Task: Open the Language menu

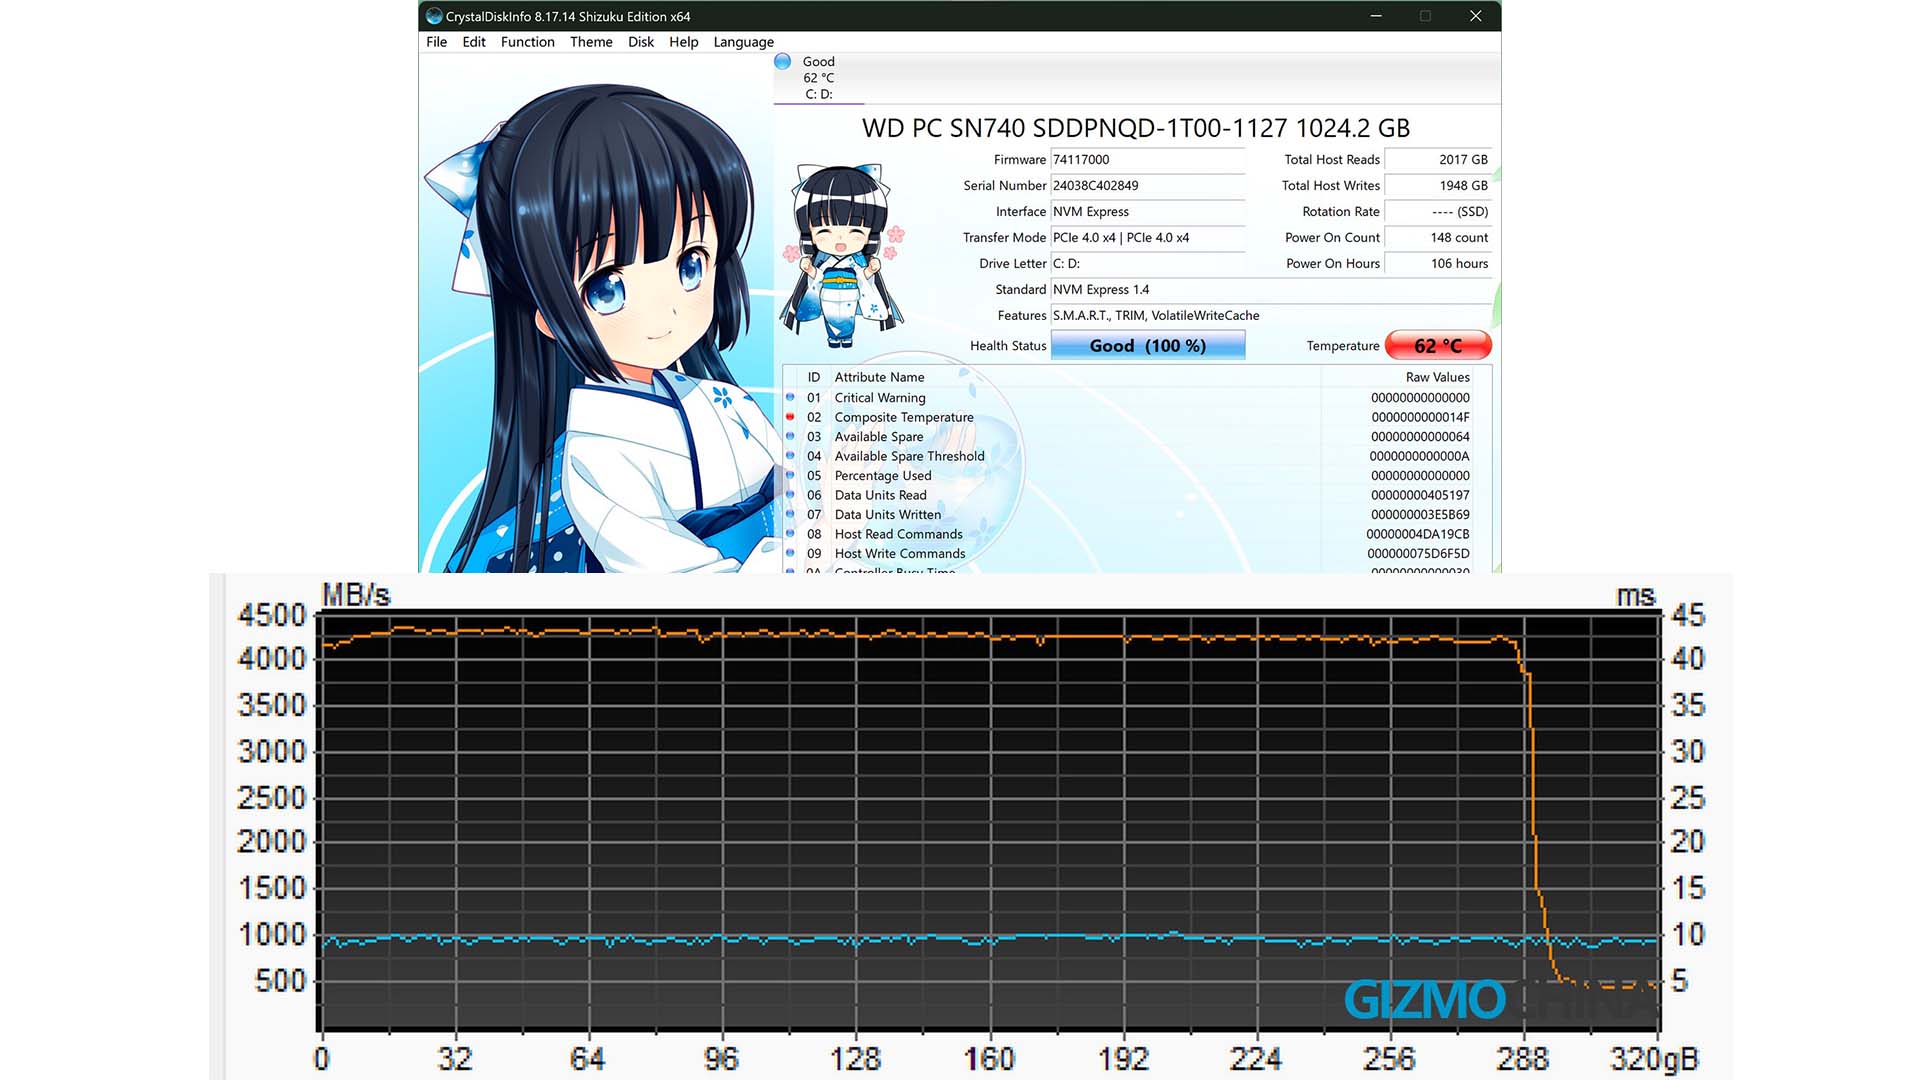Action: click(743, 42)
